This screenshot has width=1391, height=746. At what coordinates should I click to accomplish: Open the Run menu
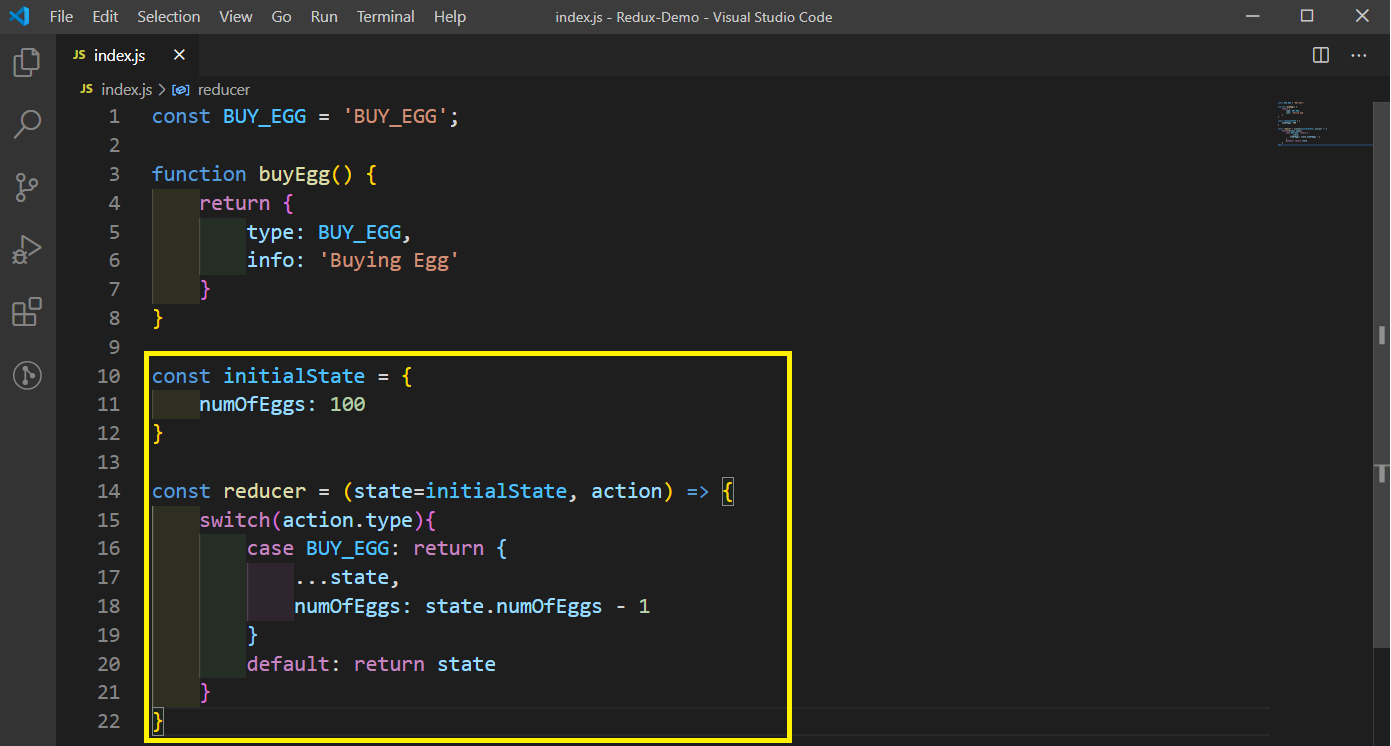(324, 16)
